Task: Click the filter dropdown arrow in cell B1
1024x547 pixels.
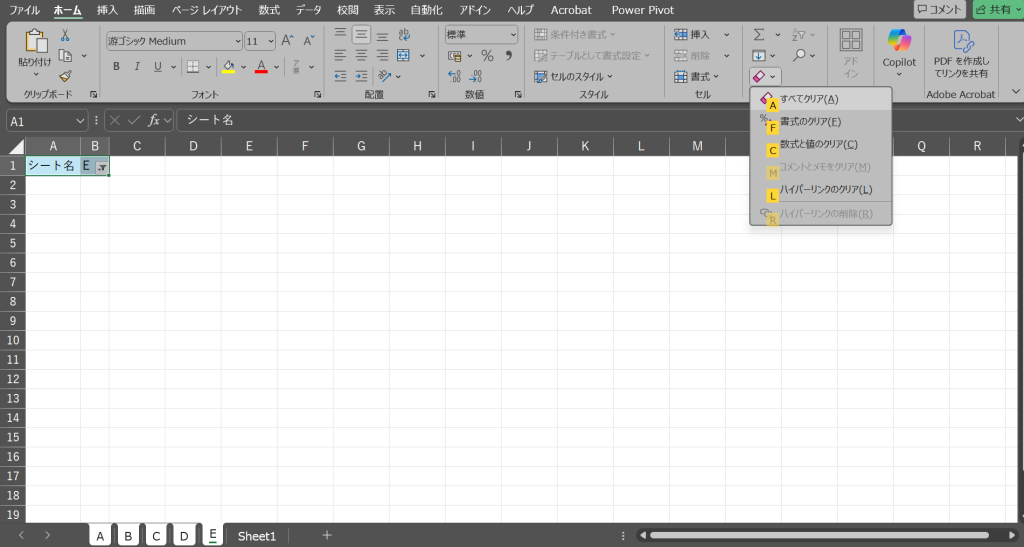Action: 101,167
